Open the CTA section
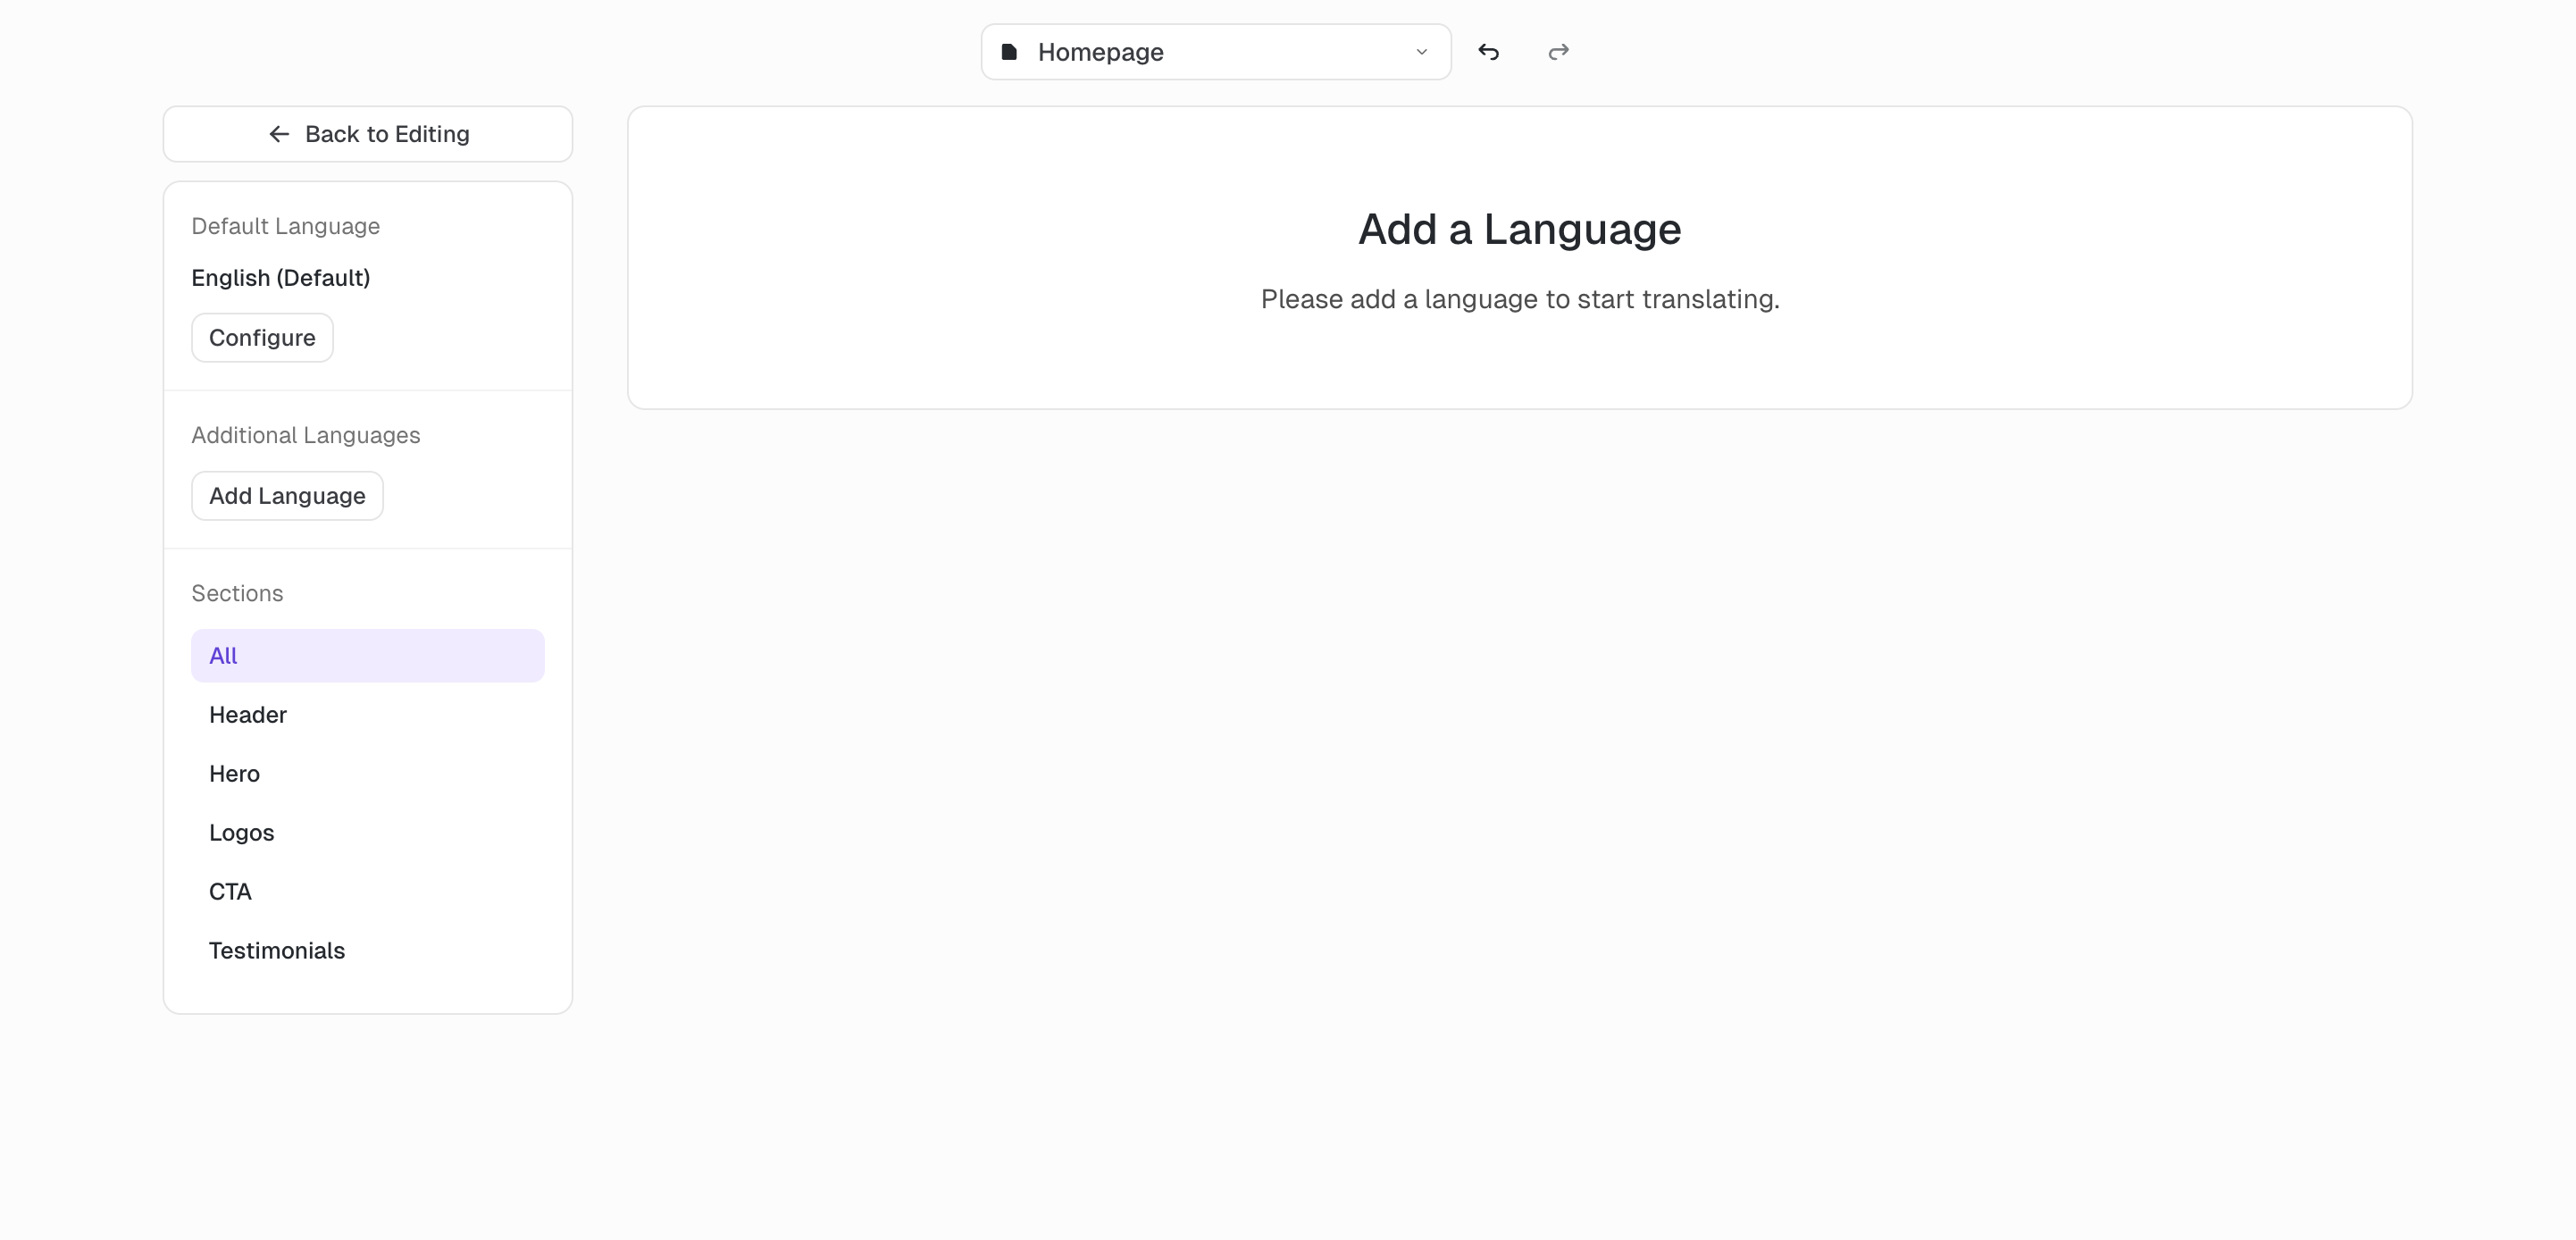The image size is (2576, 1240). pyautogui.click(x=230, y=892)
